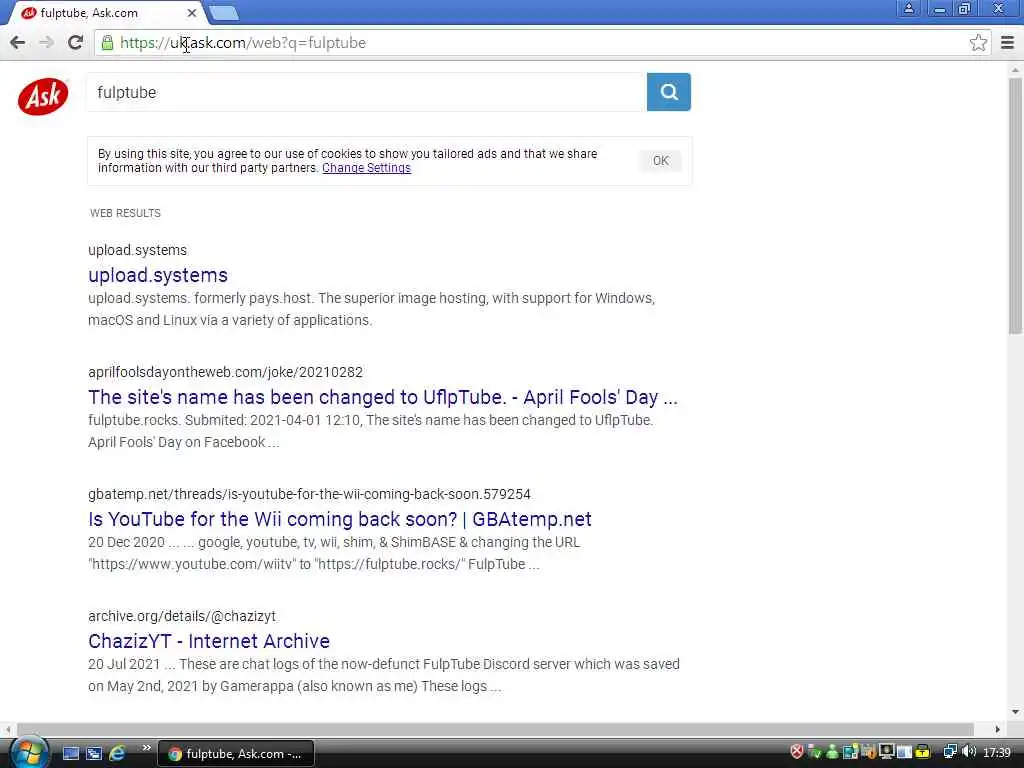Click the red shield tray icon
This screenshot has height=768, width=1024.
pos(797,752)
